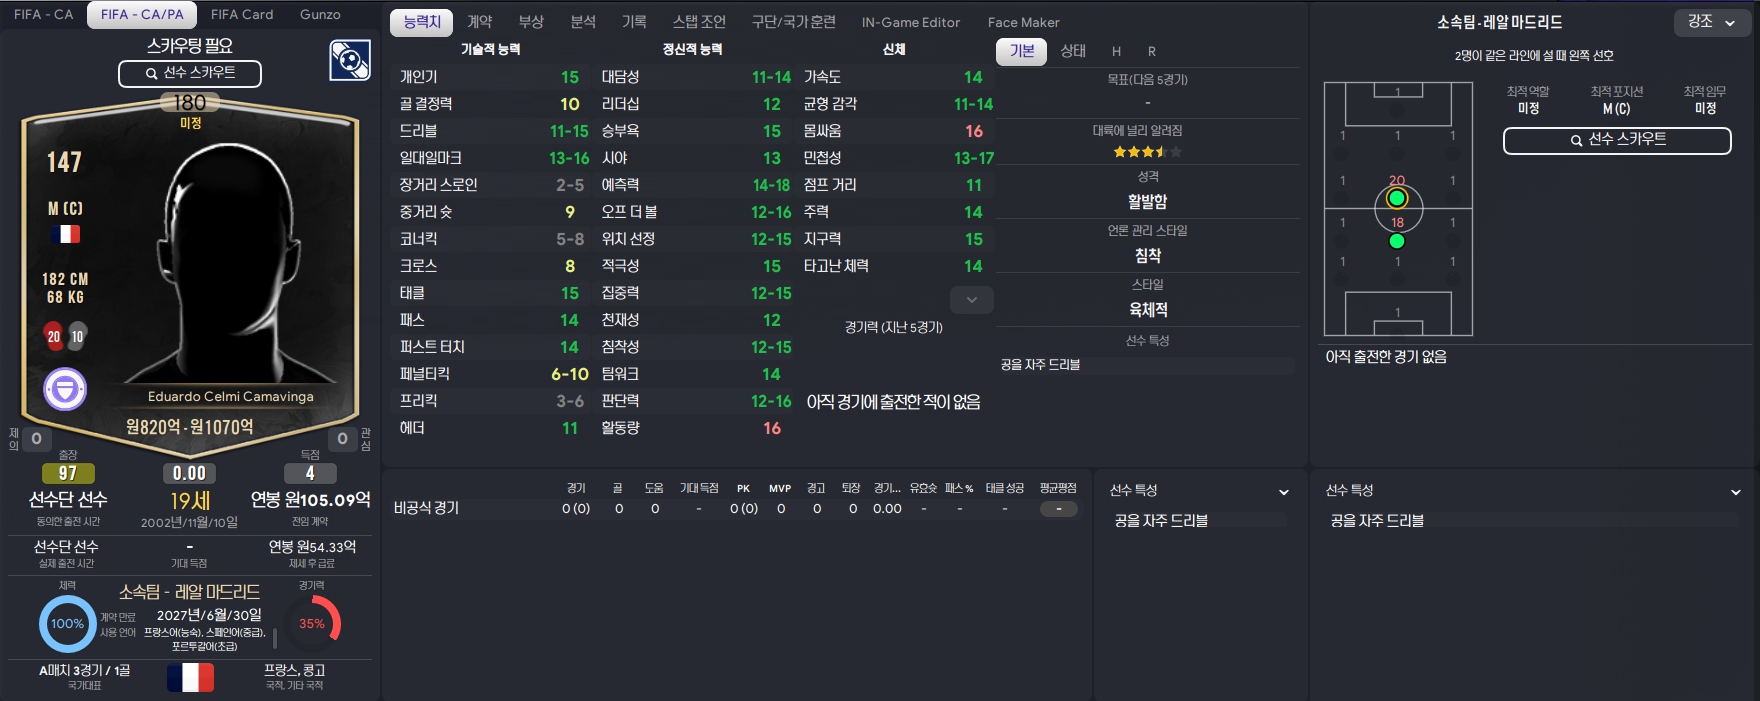Screen dimensions: 1760x701
Task: Click the purple shield icon on the card
Action: 65,389
